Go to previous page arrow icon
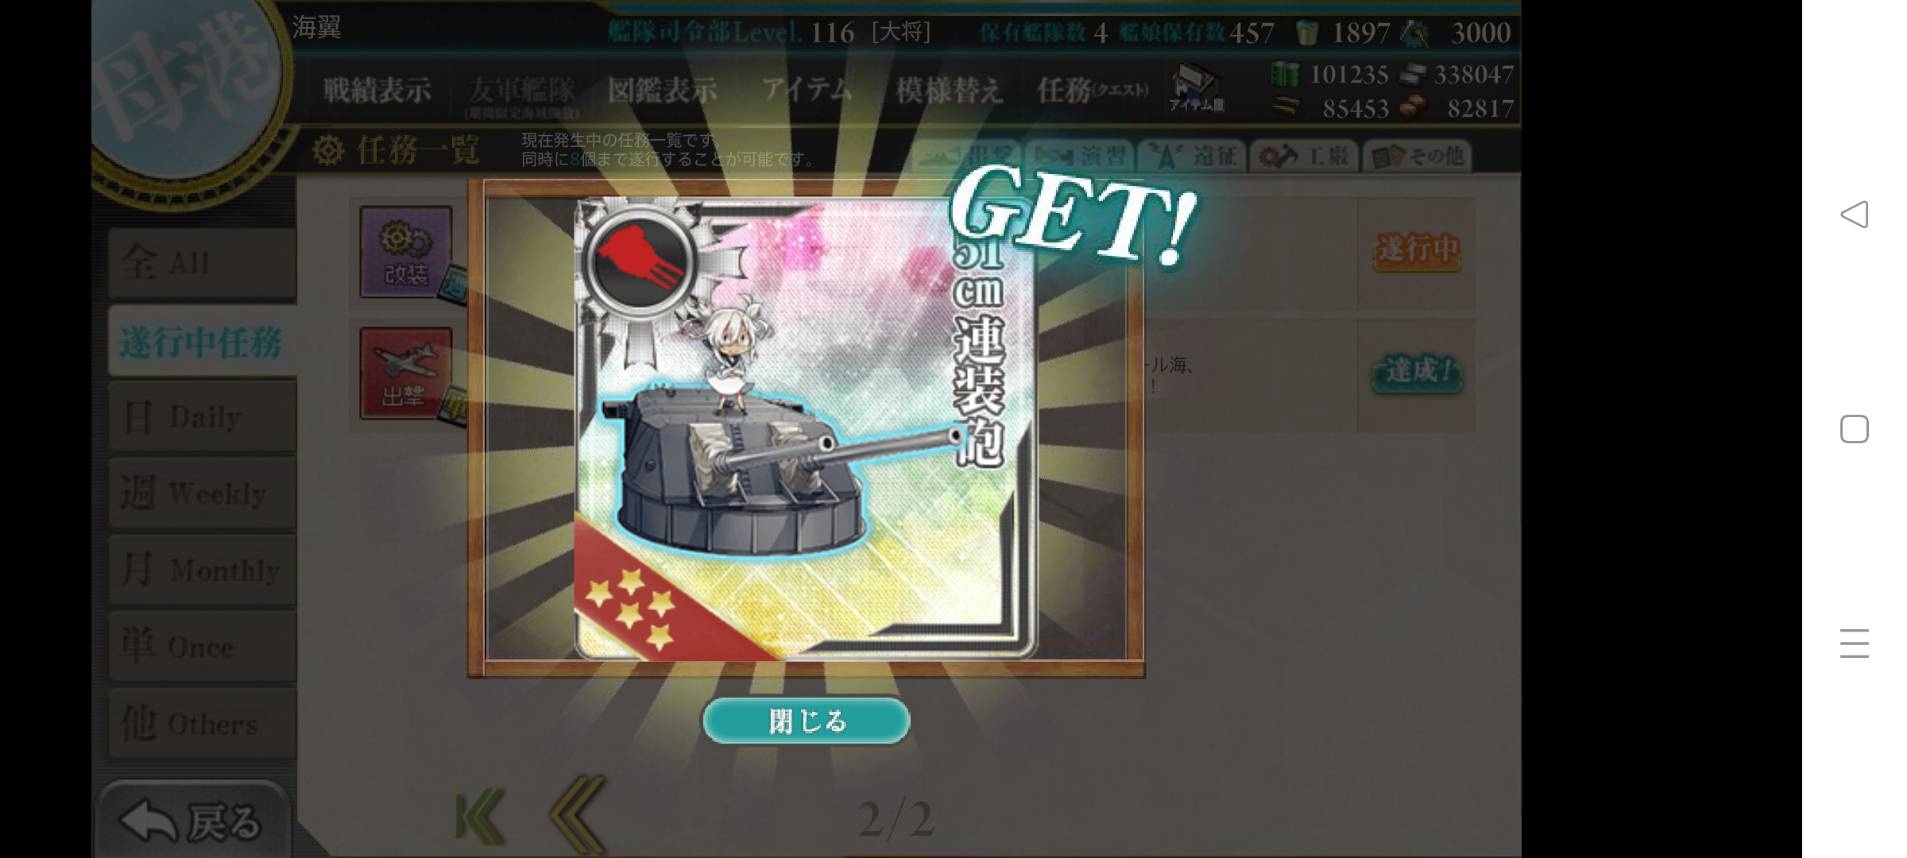The height and width of the screenshot is (858, 1907). click(x=578, y=816)
